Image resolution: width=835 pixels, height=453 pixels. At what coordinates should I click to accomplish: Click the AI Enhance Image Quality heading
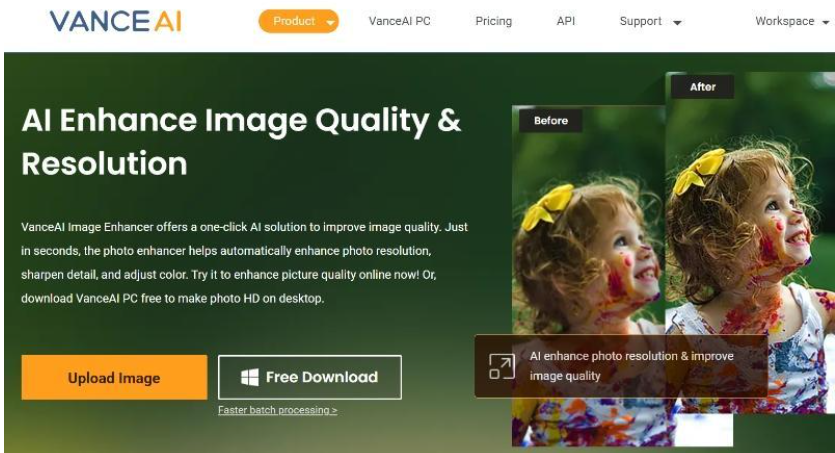click(x=241, y=142)
